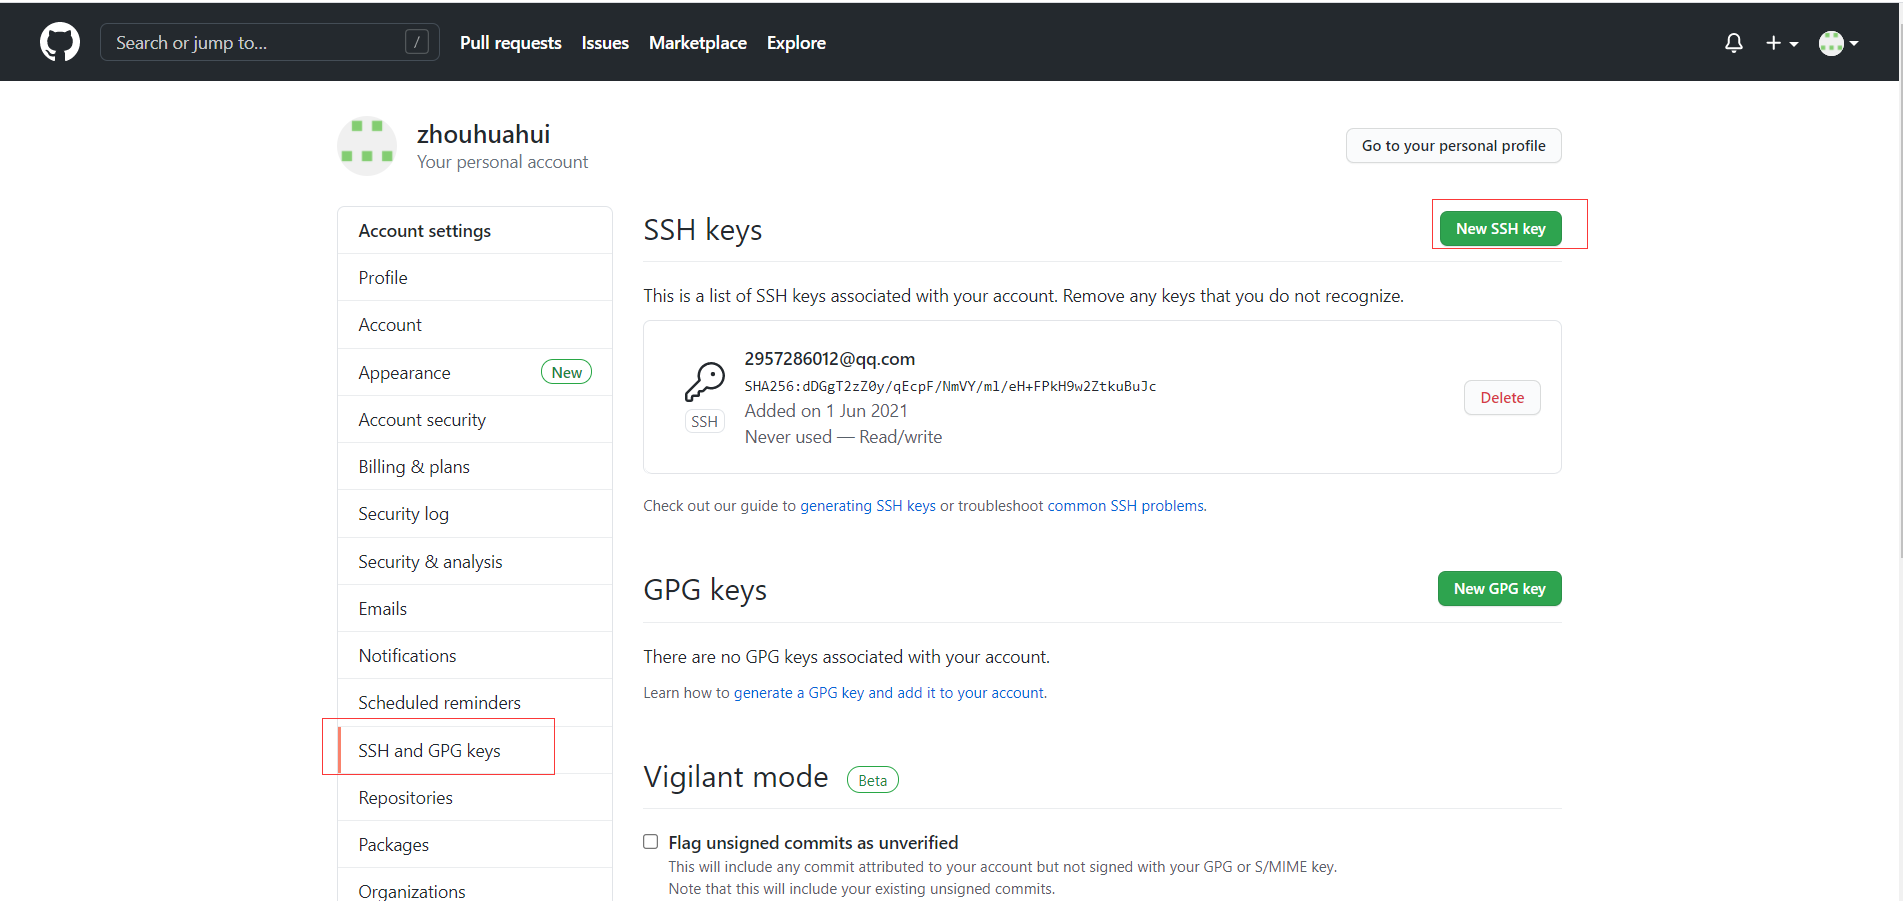Click the New badge next to Appearance
The width and height of the screenshot is (1903, 901).
tap(566, 372)
